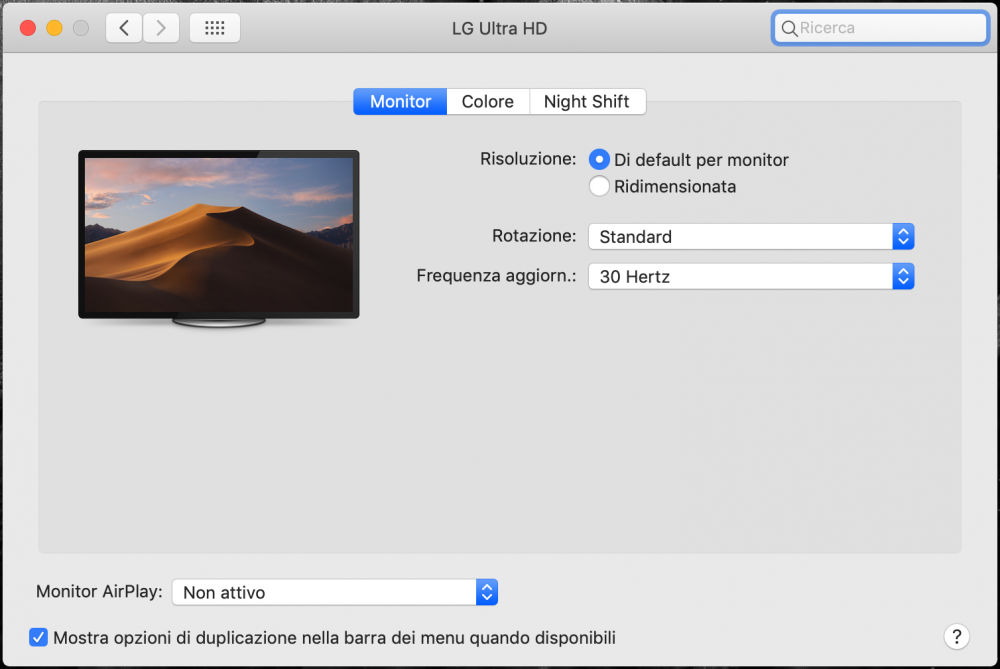Click into the Ricerca search field
The width and height of the screenshot is (1000, 669).
coord(880,28)
